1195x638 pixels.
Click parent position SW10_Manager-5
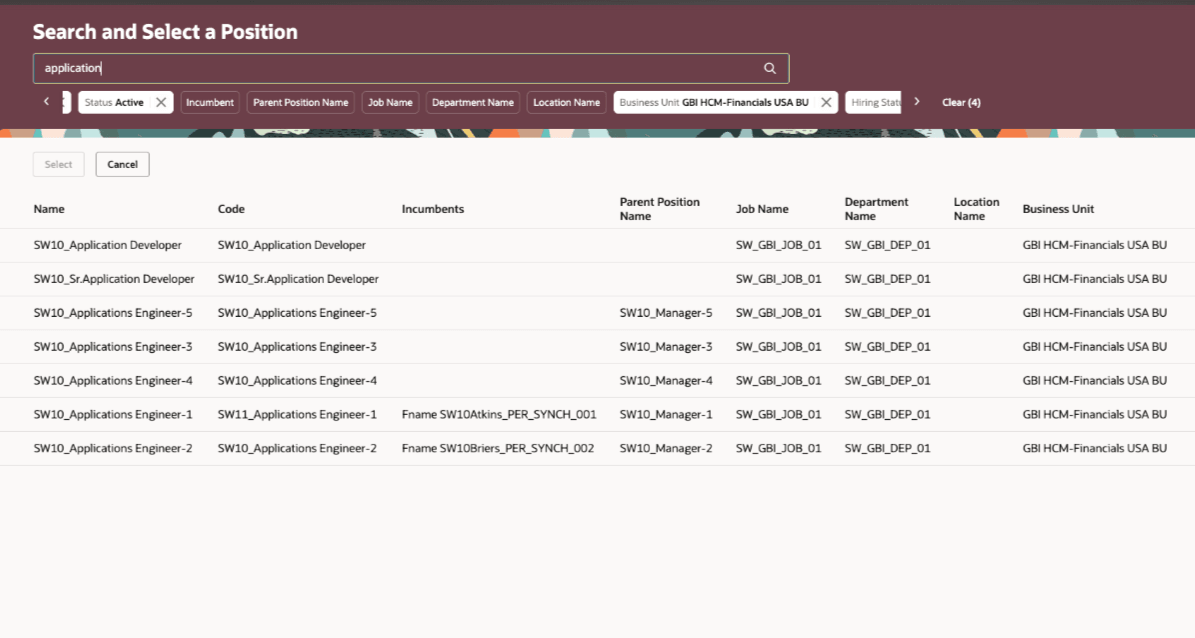666,313
